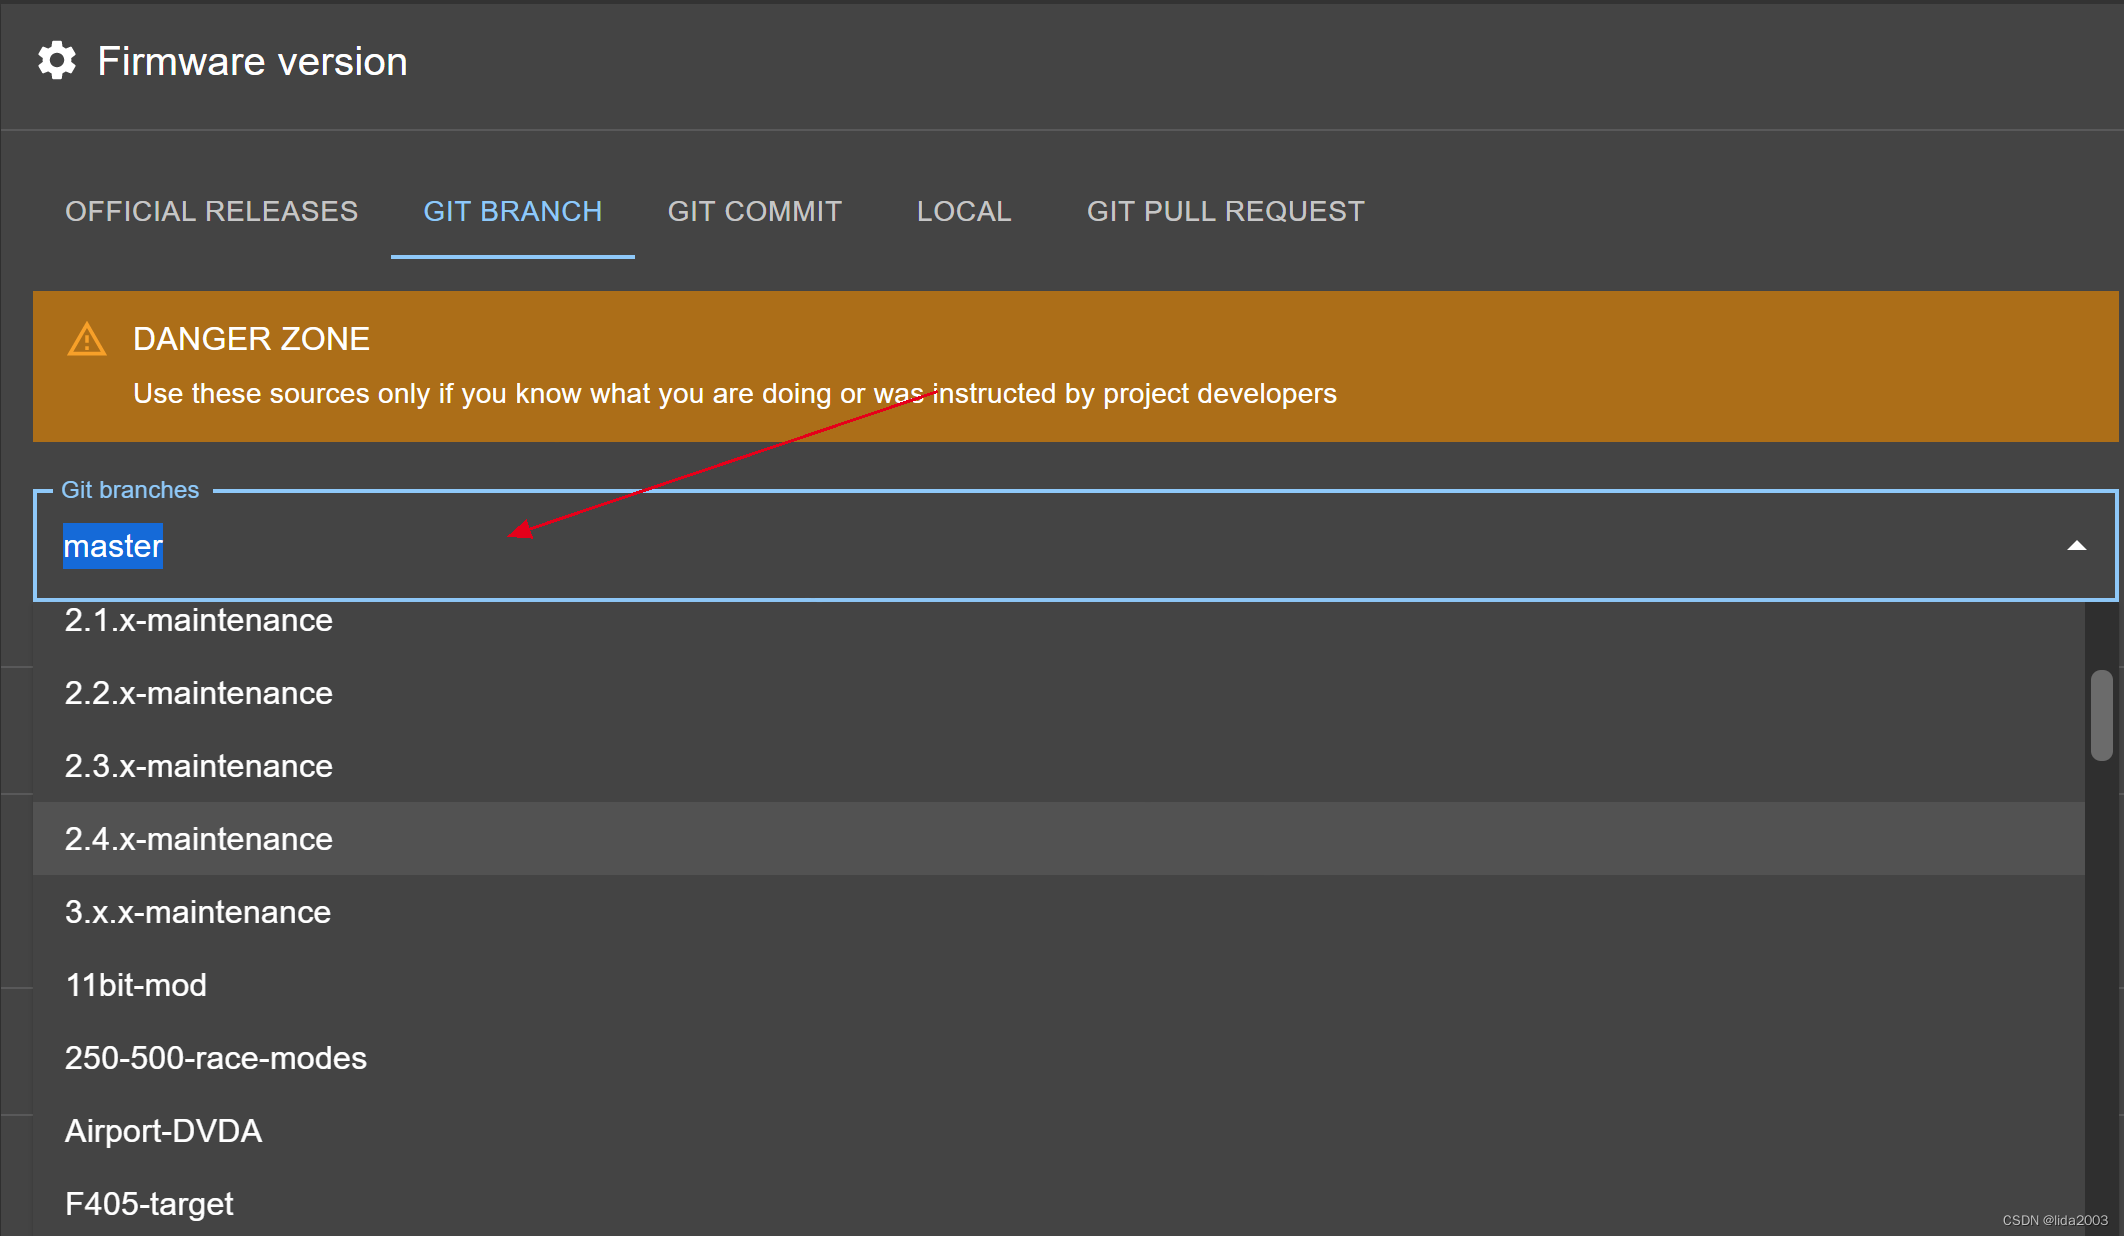Click the Danger Zone warning triangle icon

pos(87,340)
